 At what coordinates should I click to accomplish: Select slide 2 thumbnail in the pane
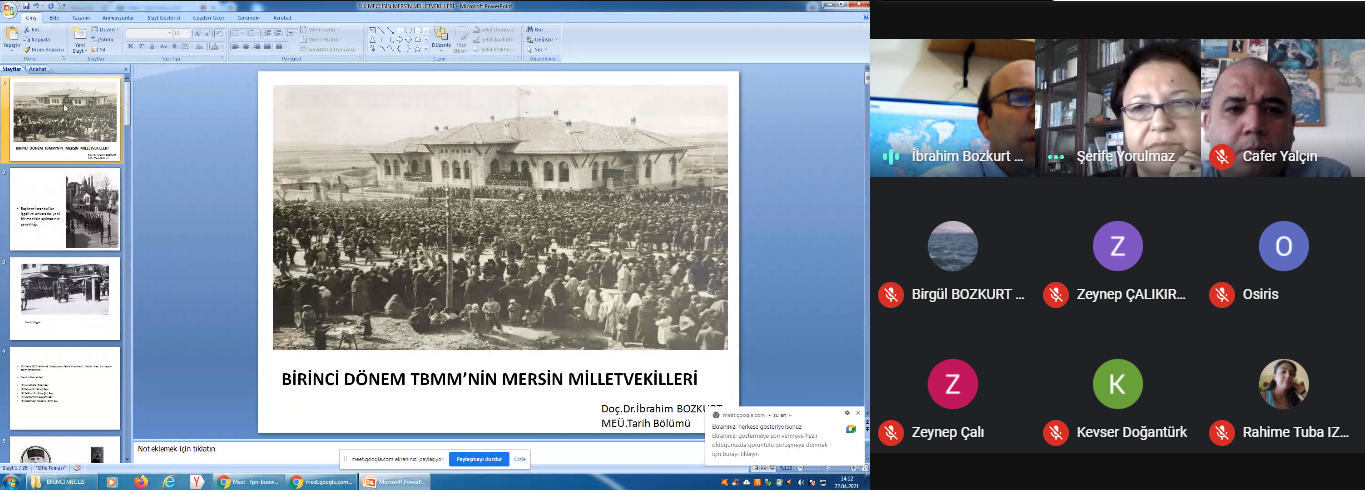tap(65, 208)
